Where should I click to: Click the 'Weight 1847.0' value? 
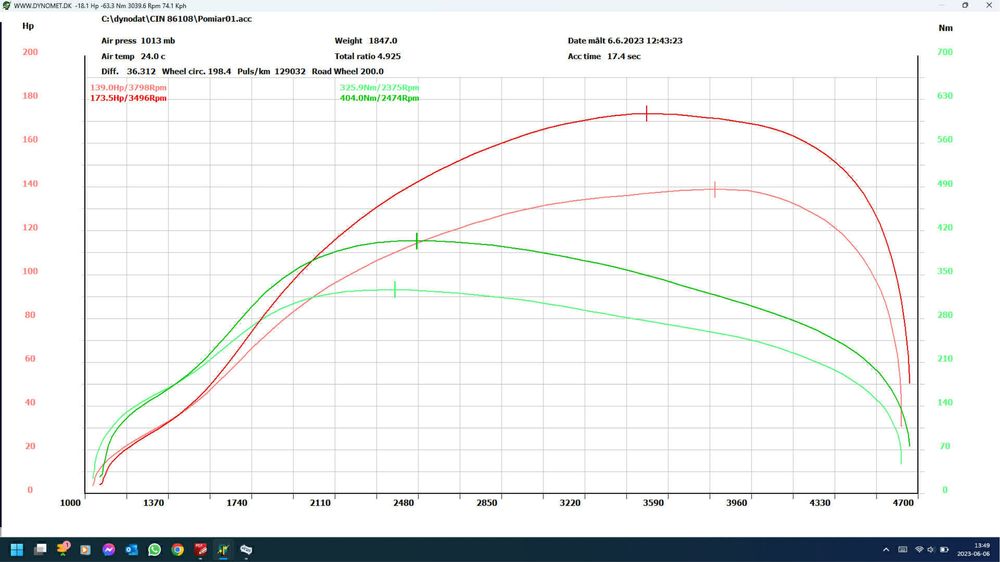[x=365, y=41]
